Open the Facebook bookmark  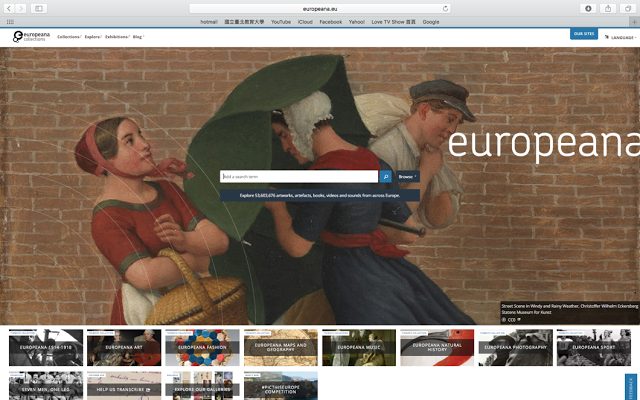tap(331, 22)
